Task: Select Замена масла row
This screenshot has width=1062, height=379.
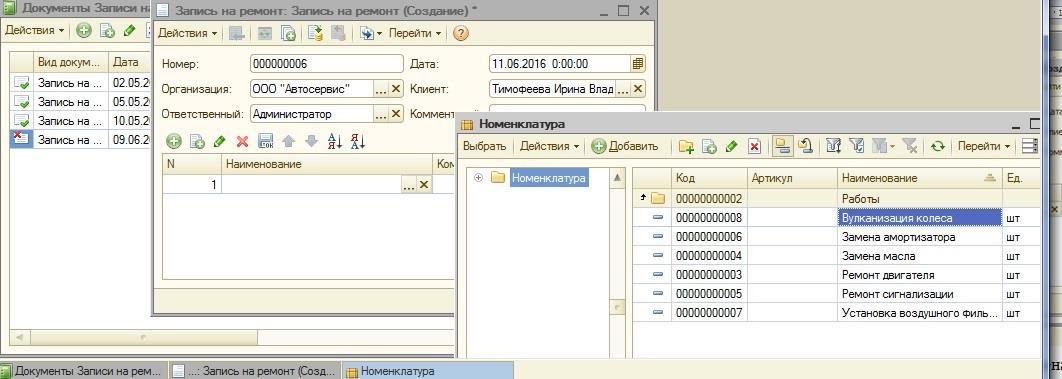Action: pyautogui.click(x=836, y=256)
